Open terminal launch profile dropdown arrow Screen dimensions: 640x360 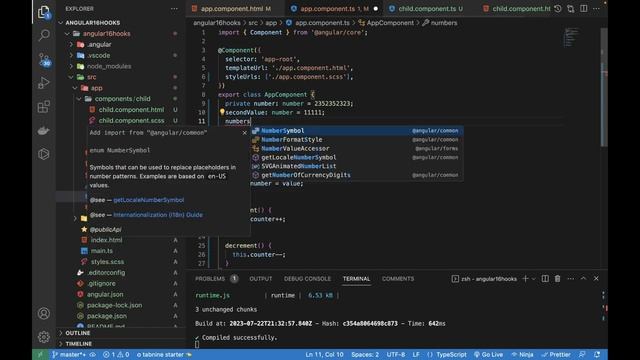[533, 279]
